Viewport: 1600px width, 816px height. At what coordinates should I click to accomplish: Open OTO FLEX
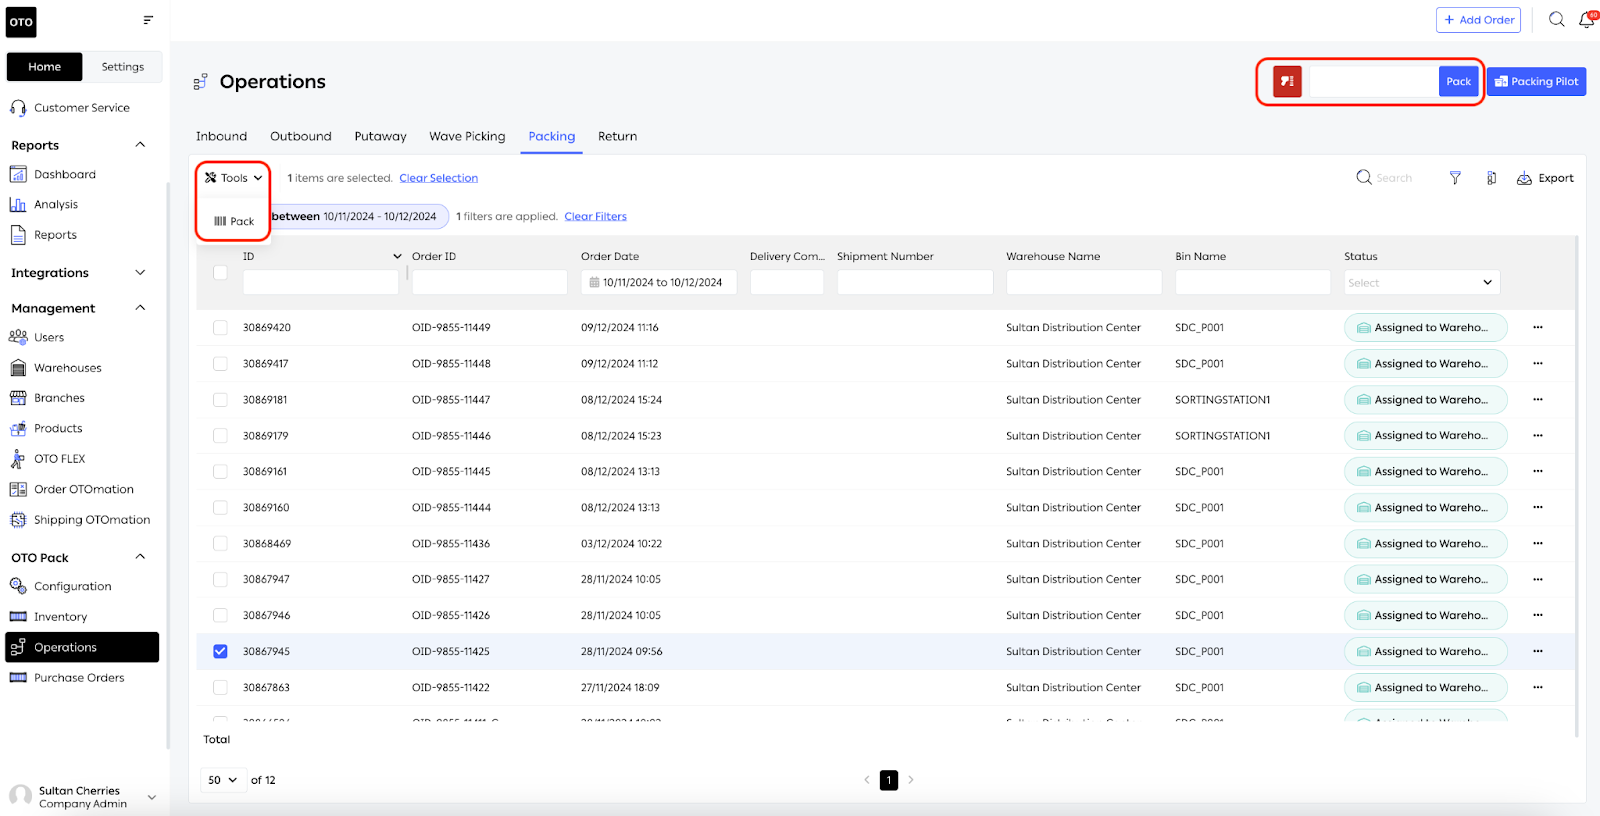pos(47,459)
